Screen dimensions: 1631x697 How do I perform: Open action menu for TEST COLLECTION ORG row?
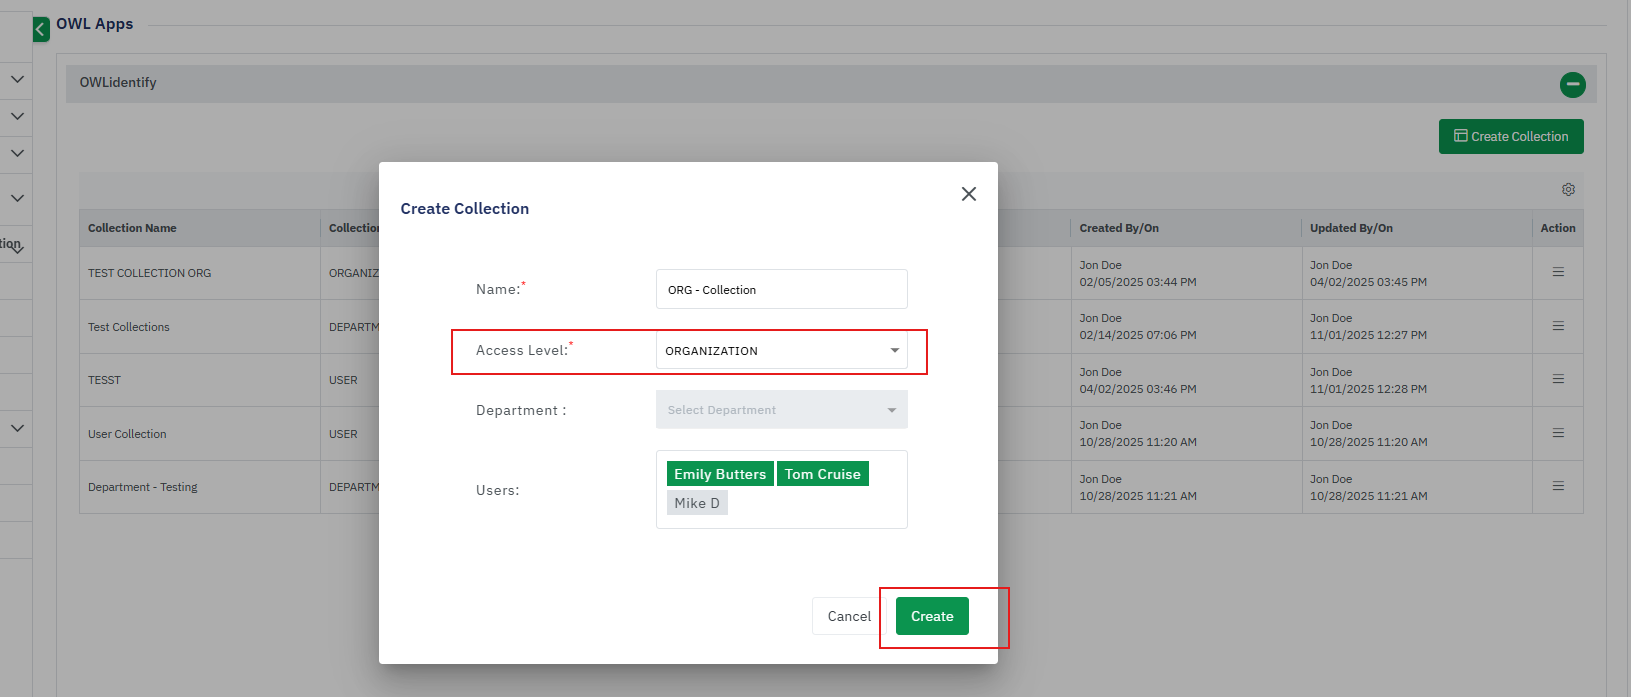tap(1558, 272)
